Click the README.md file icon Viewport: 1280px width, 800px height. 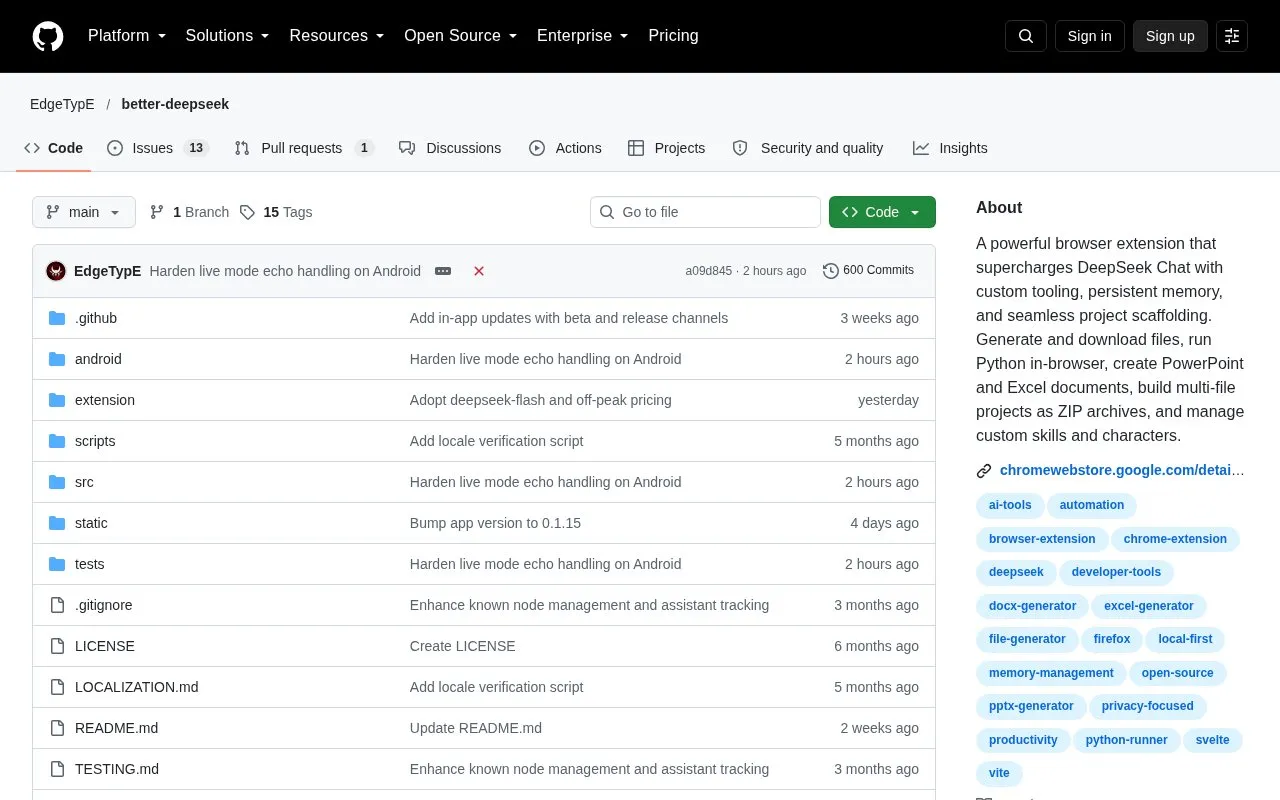57,728
